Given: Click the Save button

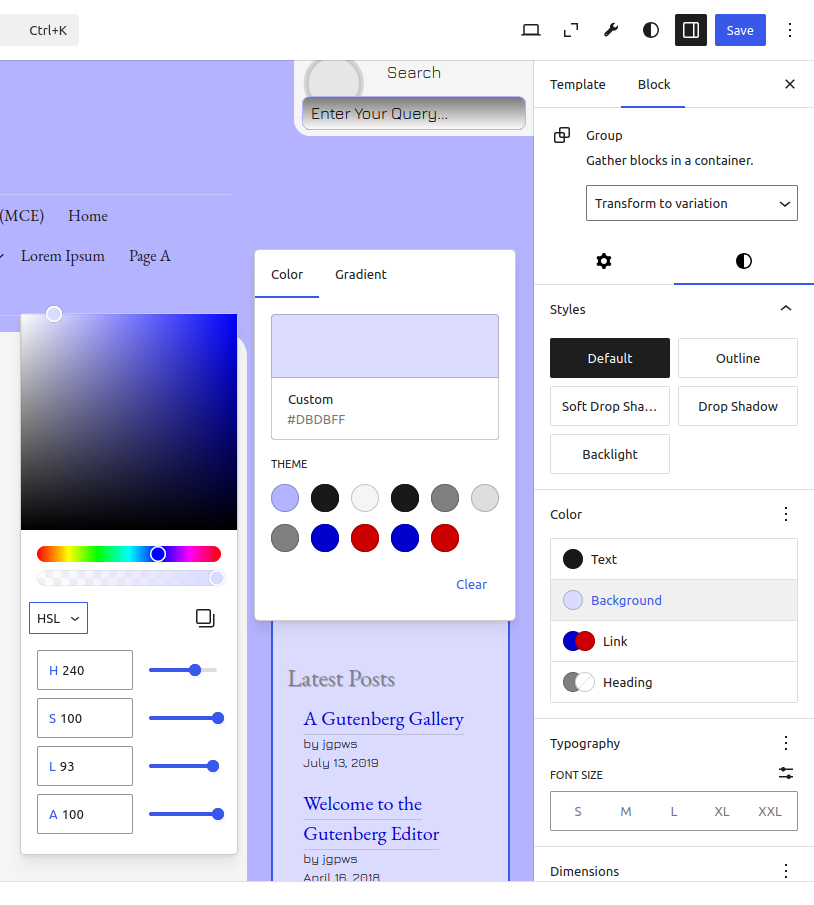Looking at the screenshot, I should point(740,30).
